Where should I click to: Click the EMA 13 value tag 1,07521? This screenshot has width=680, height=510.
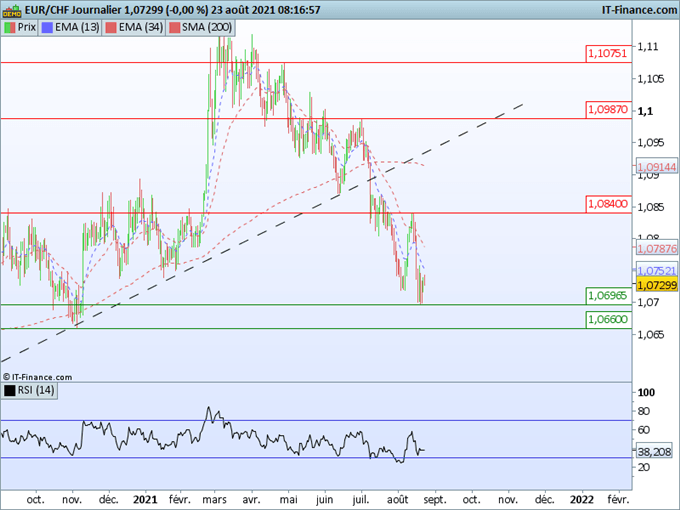[657, 271]
